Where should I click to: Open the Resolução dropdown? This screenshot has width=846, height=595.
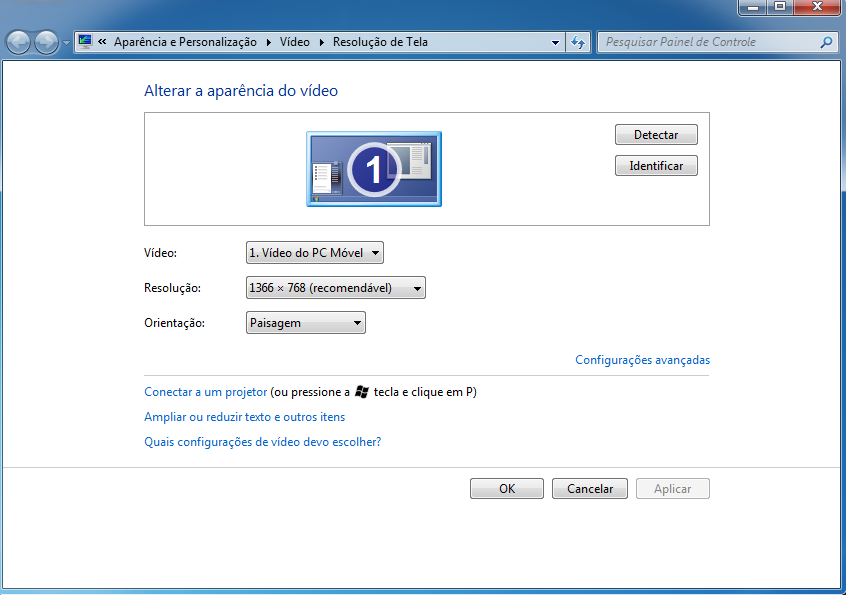pos(336,288)
